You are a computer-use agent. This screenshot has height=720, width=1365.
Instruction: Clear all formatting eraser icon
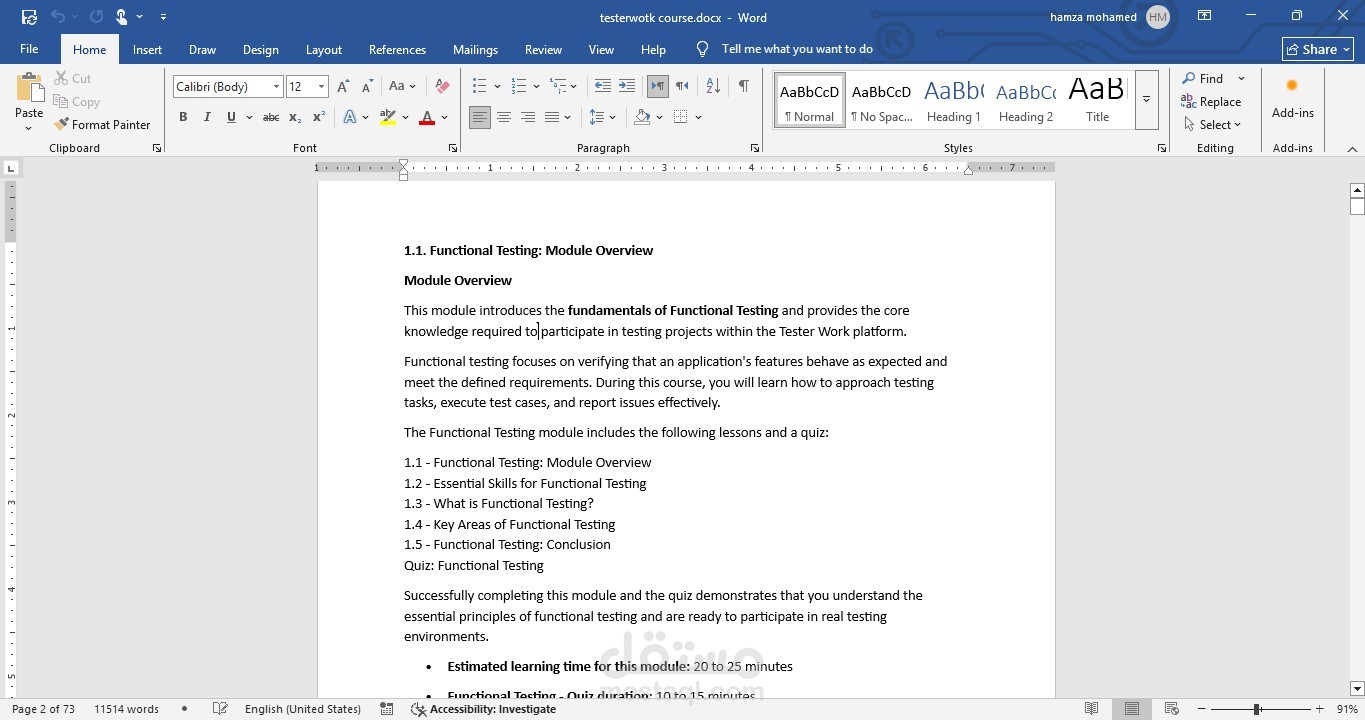click(x=442, y=87)
